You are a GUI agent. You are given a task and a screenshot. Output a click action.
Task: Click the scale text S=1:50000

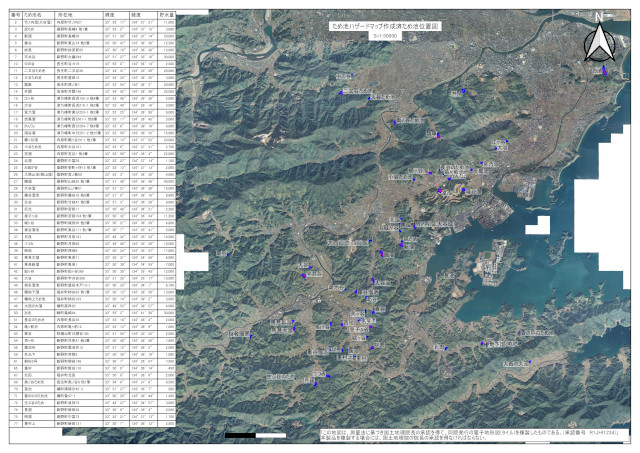(385, 36)
